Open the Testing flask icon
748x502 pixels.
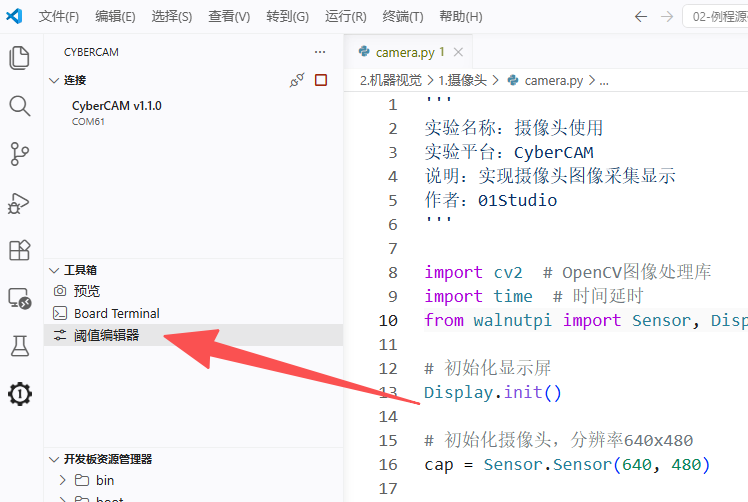coord(20,346)
